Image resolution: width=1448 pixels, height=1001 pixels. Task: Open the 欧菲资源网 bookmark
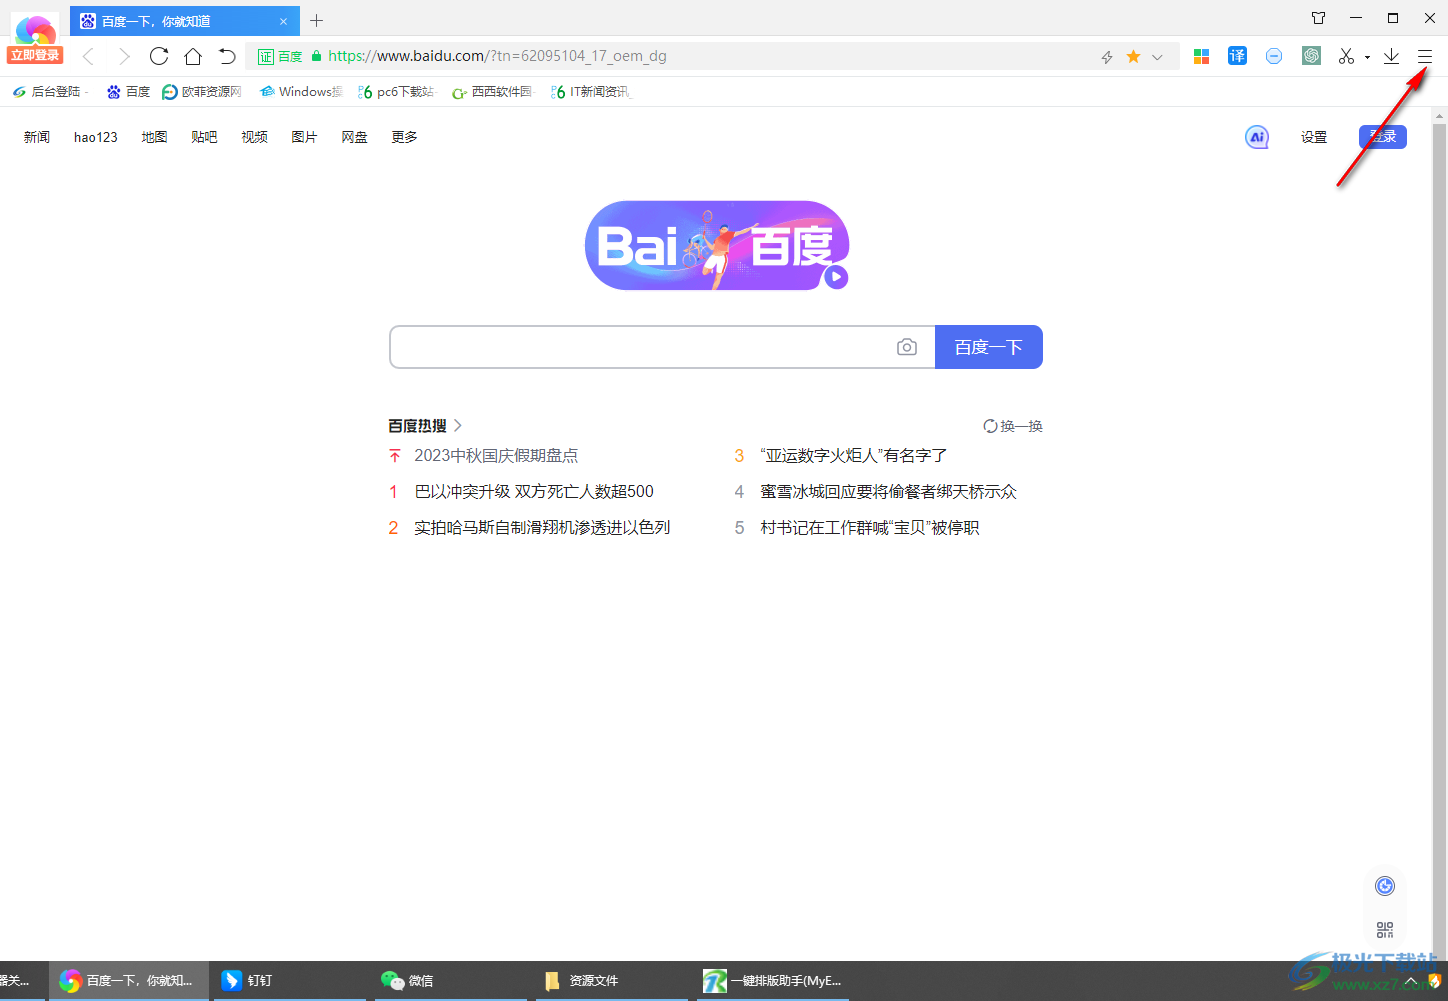[x=202, y=92]
